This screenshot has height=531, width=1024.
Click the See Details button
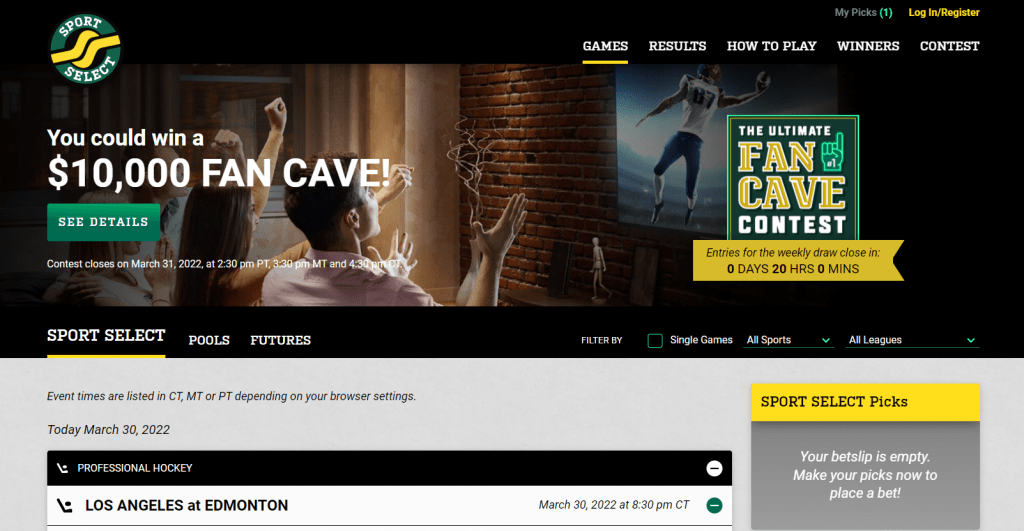103,222
